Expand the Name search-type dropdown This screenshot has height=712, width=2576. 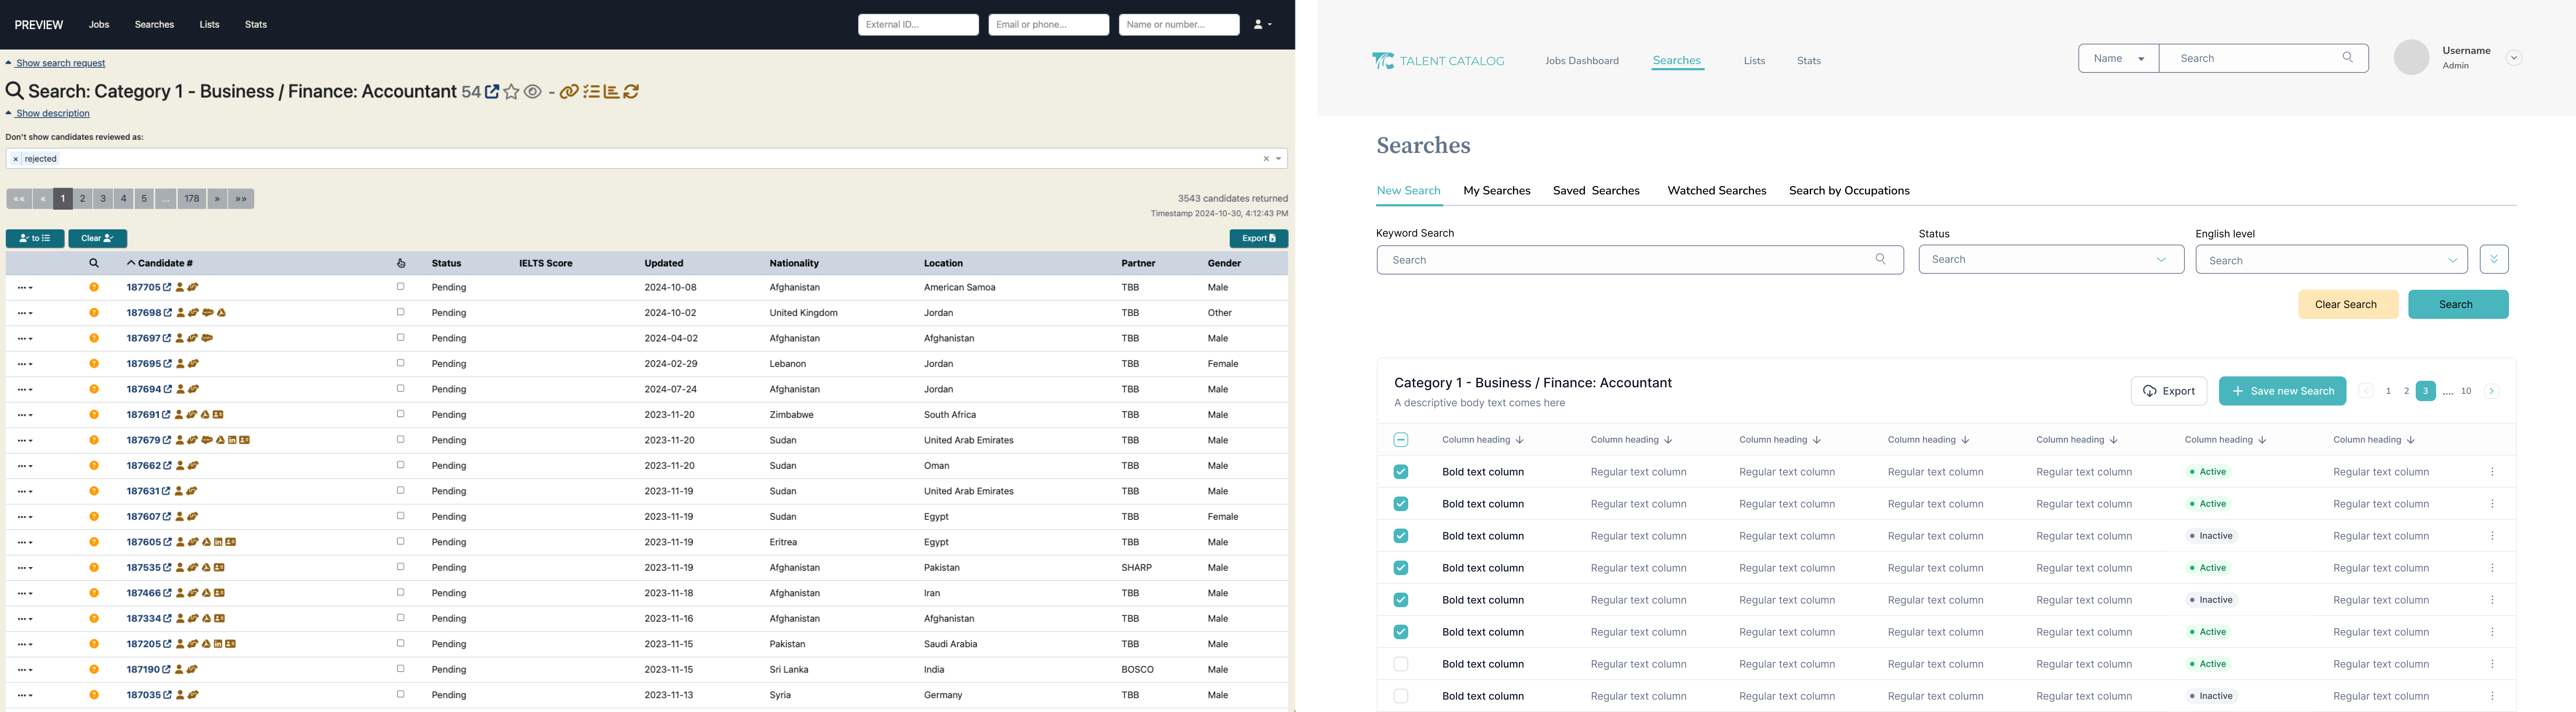coord(2118,58)
